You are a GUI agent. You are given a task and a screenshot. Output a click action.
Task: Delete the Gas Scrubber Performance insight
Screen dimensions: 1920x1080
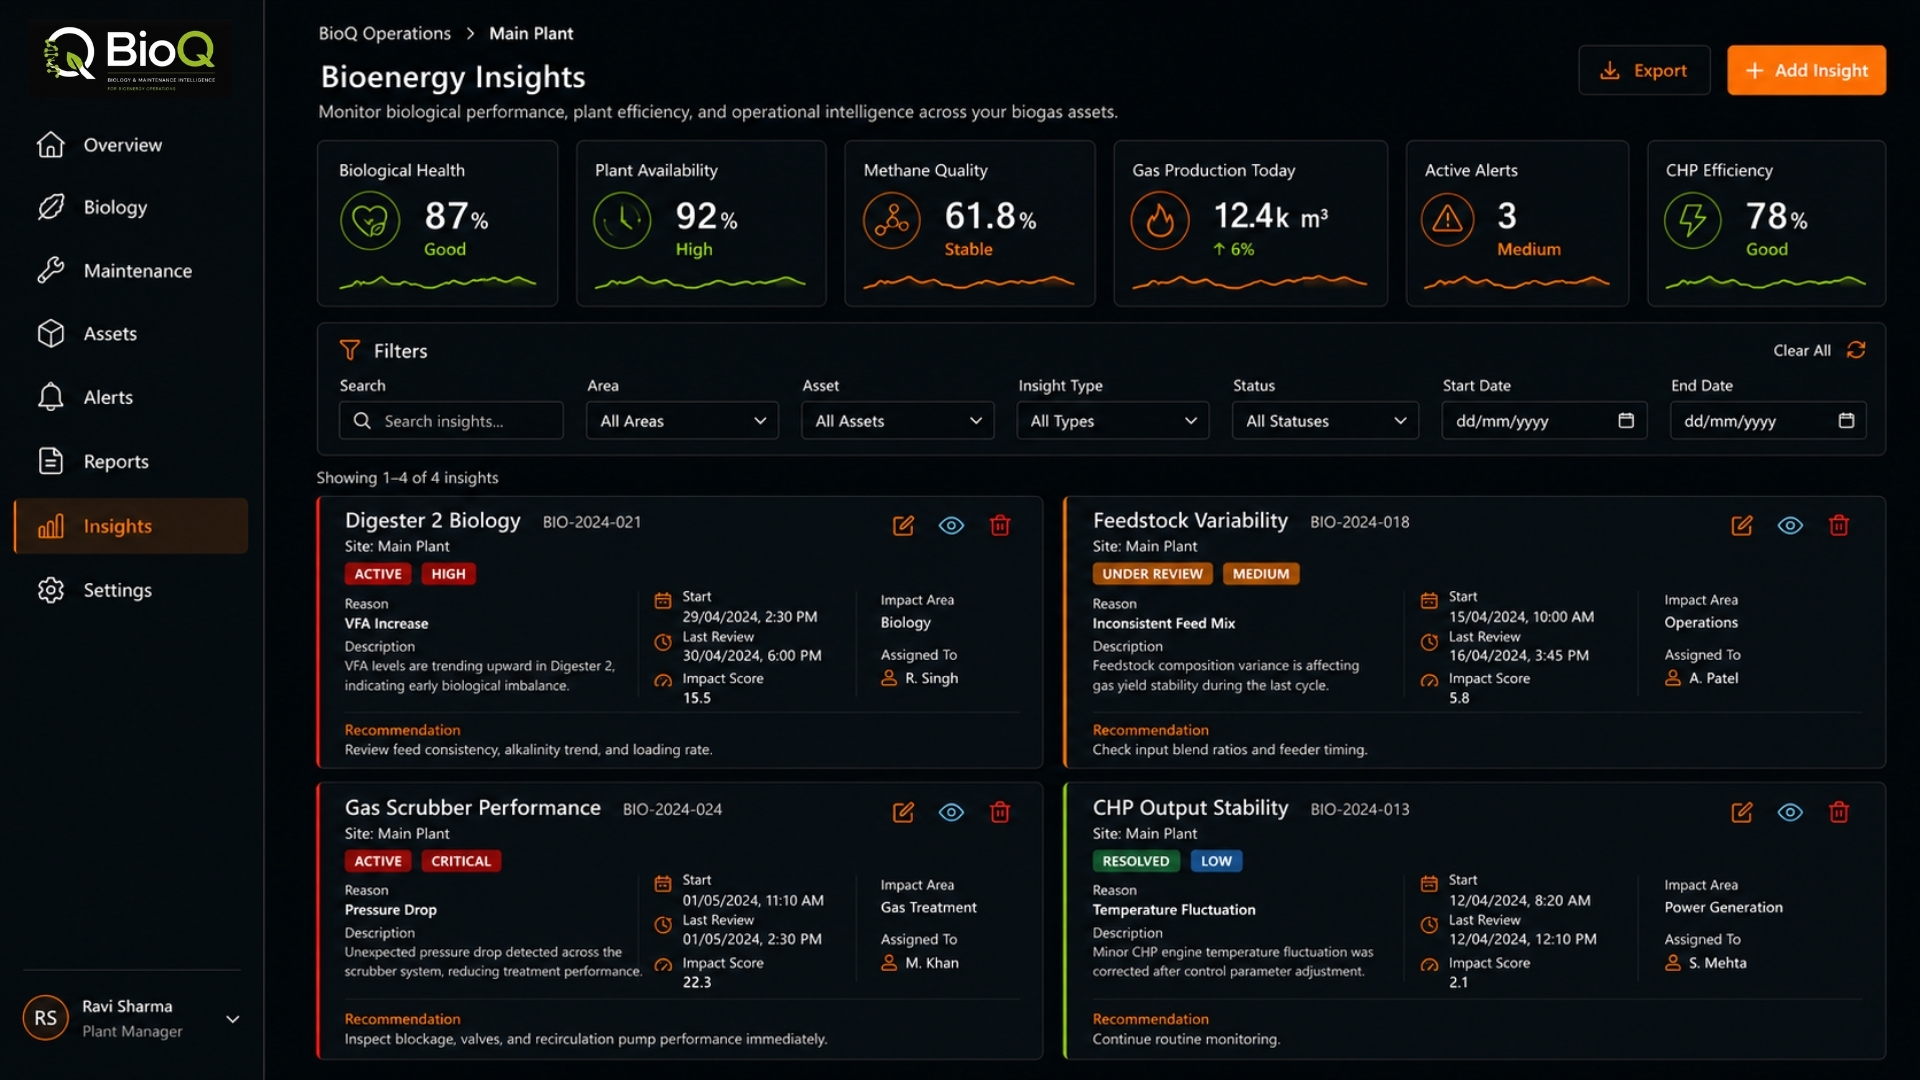click(1000, 812)
